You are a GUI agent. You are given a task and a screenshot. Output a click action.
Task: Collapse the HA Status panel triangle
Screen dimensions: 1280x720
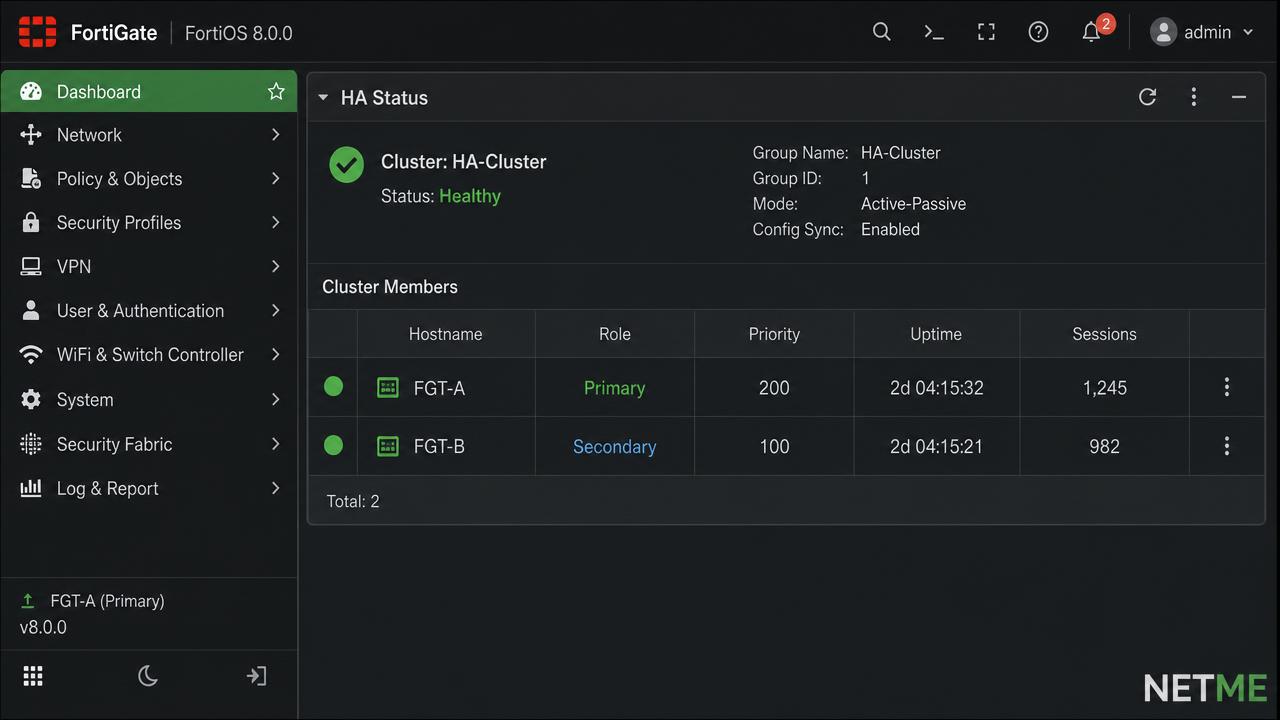pyautogui.click(x=323, y=97)
